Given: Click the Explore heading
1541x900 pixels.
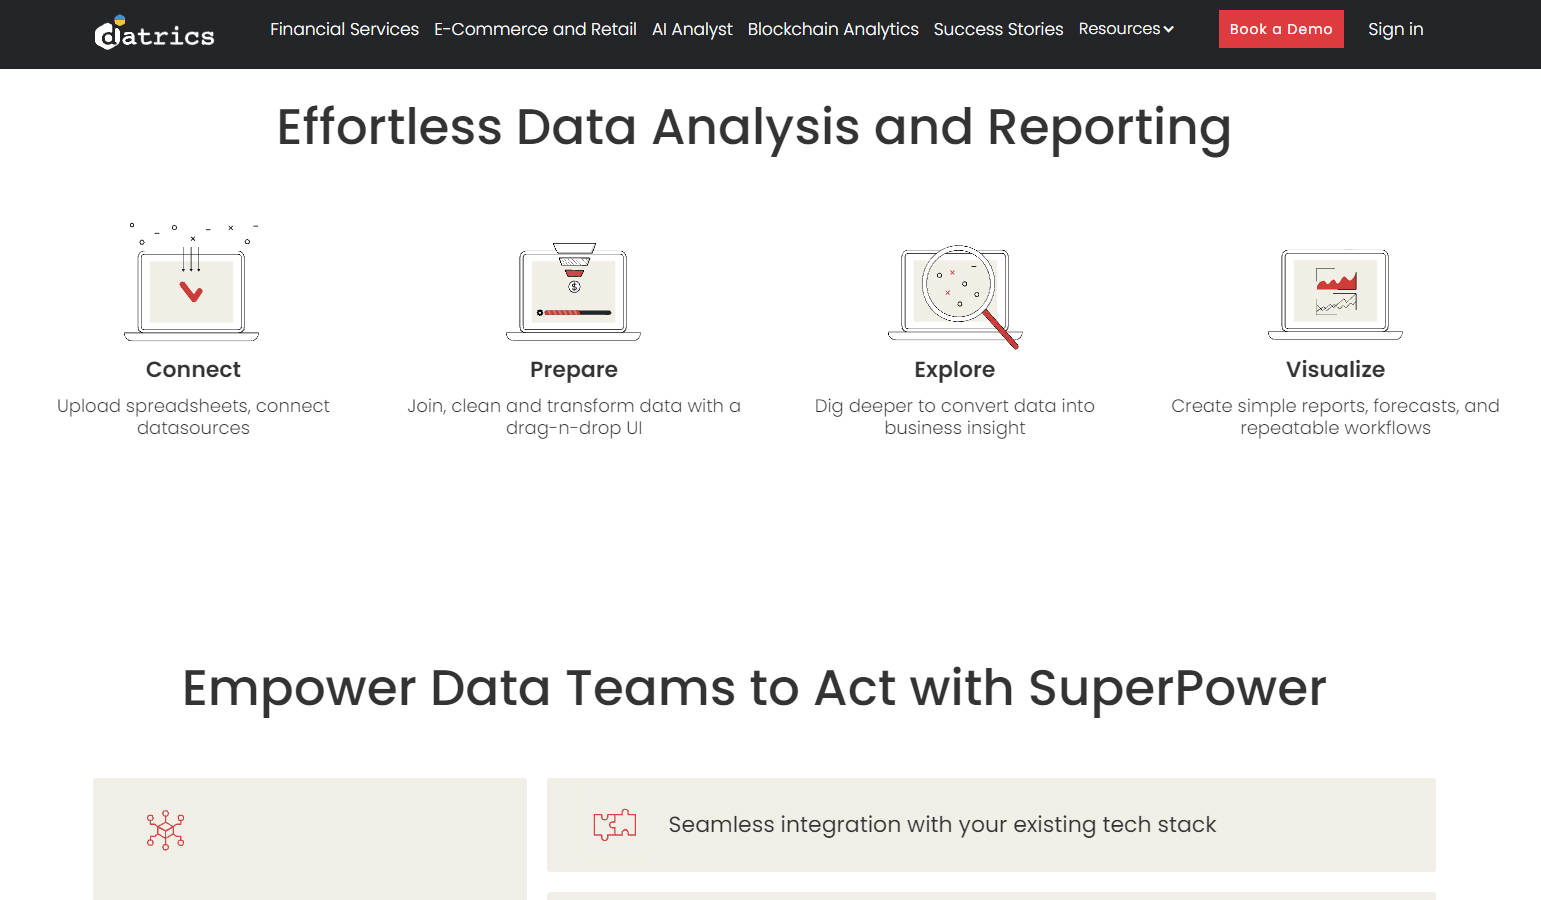Looking at the screenshot, I should (x=954, y=369).
